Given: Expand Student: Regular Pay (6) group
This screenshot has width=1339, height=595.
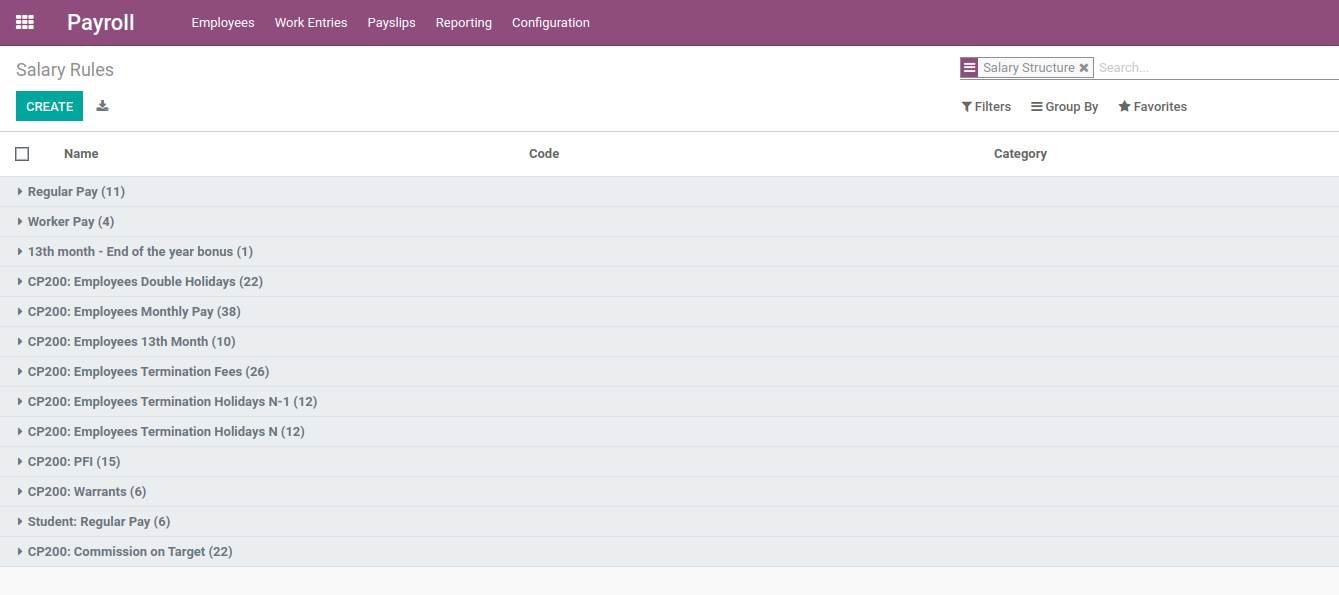Looking at the screenshot, I should click(669, 521).
